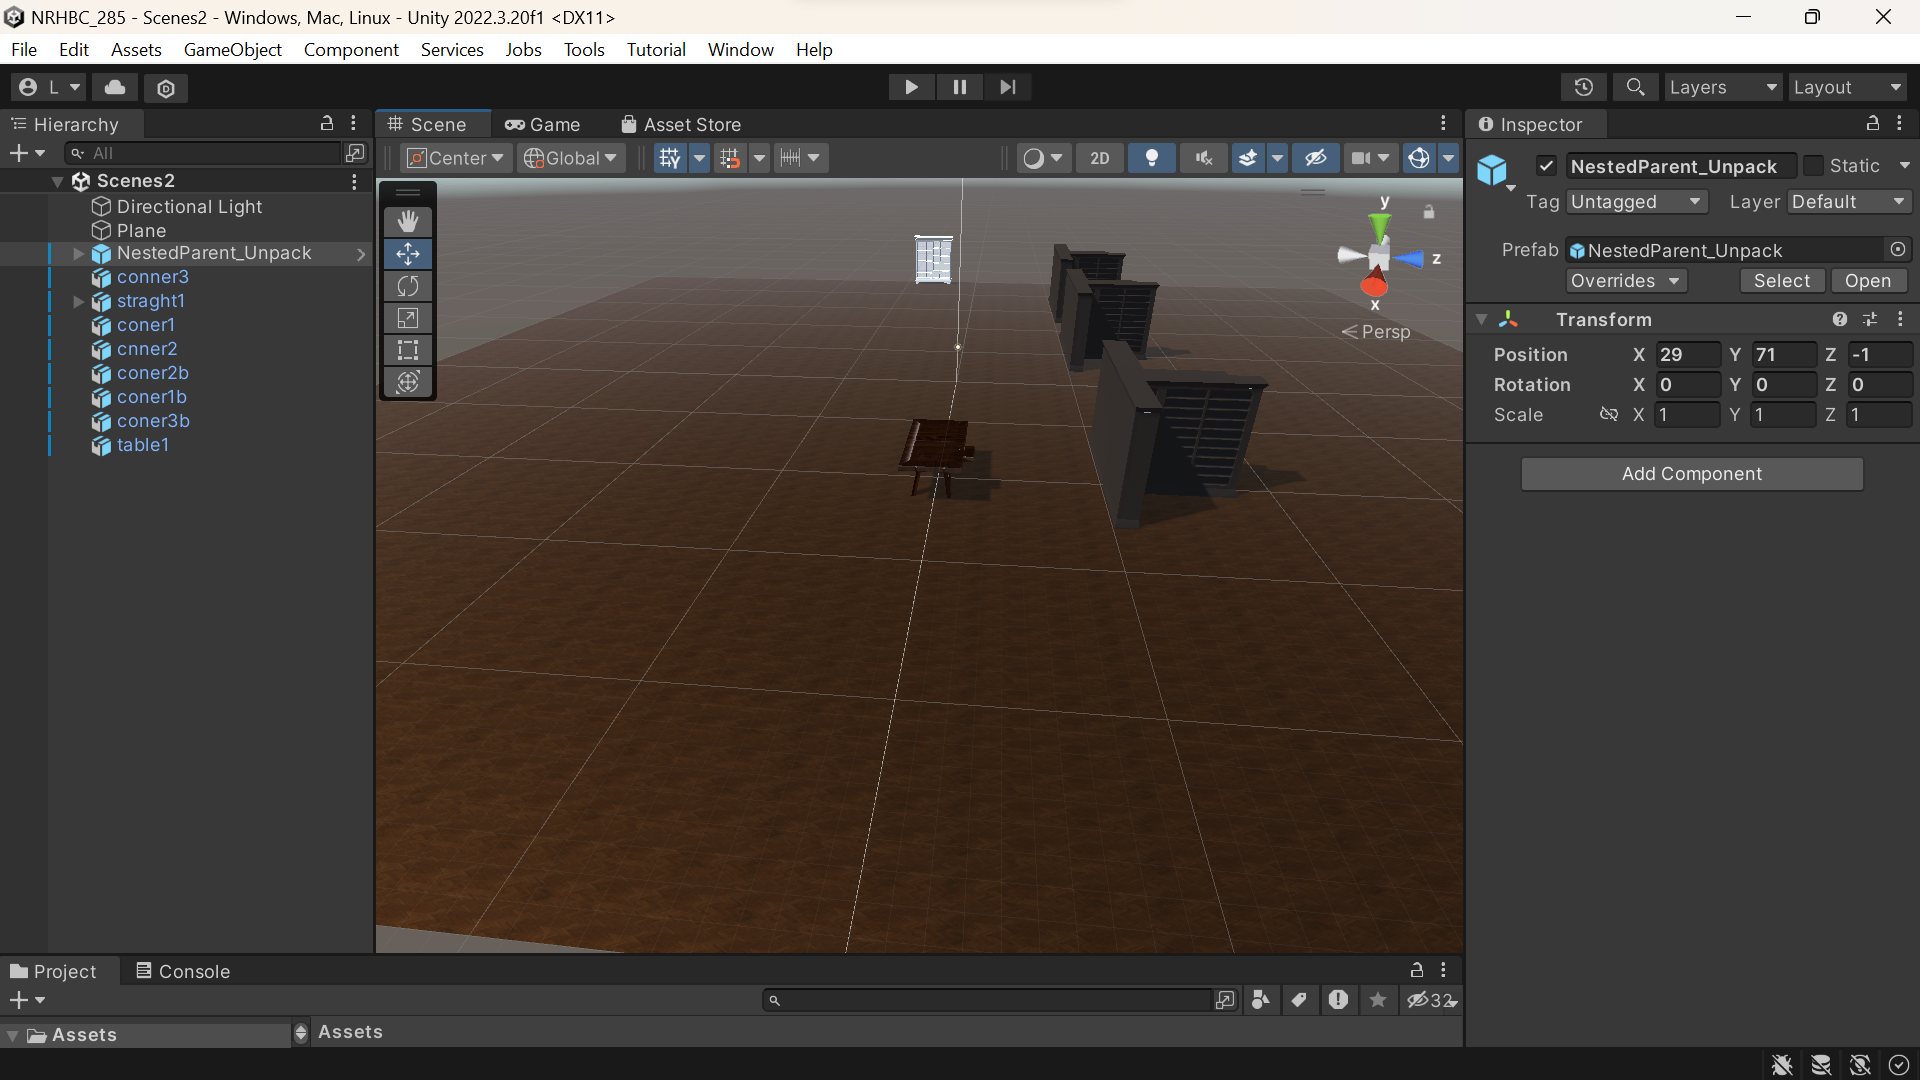Click the Position Y field

click(1783, 355)
